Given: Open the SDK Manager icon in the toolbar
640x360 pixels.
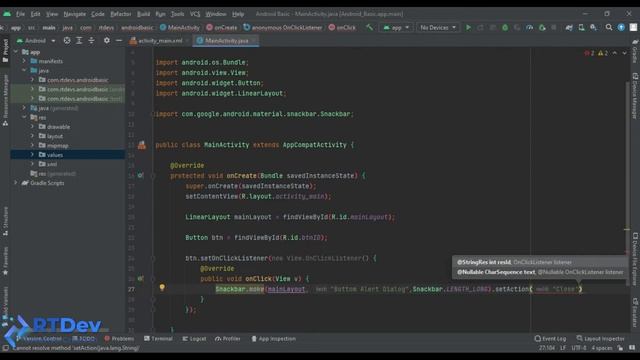Looking at the screenshot, I should pos(593,27).
